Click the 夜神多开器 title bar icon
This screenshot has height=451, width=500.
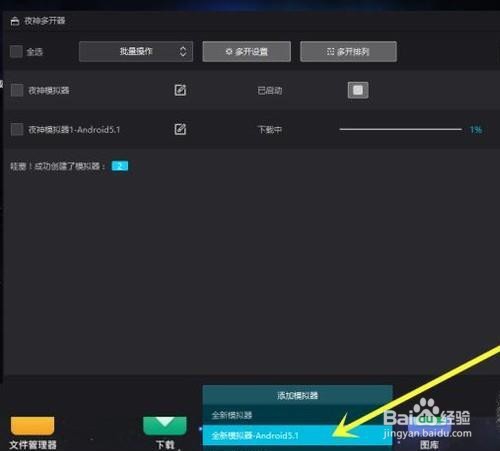pyautogui.click(x=15, y=21)
